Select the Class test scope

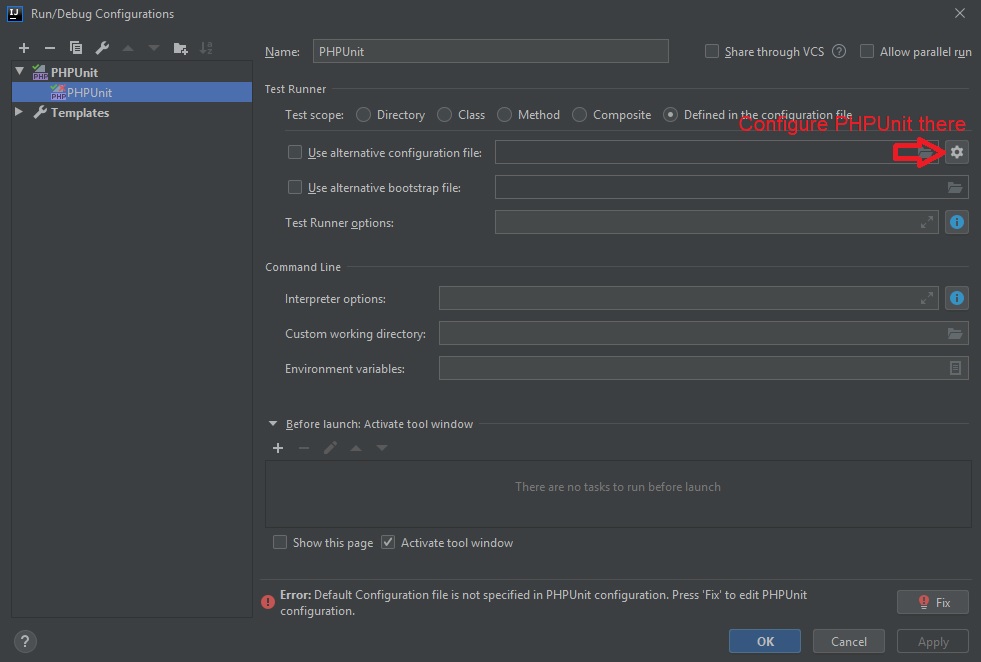click(x=444, y=115)
